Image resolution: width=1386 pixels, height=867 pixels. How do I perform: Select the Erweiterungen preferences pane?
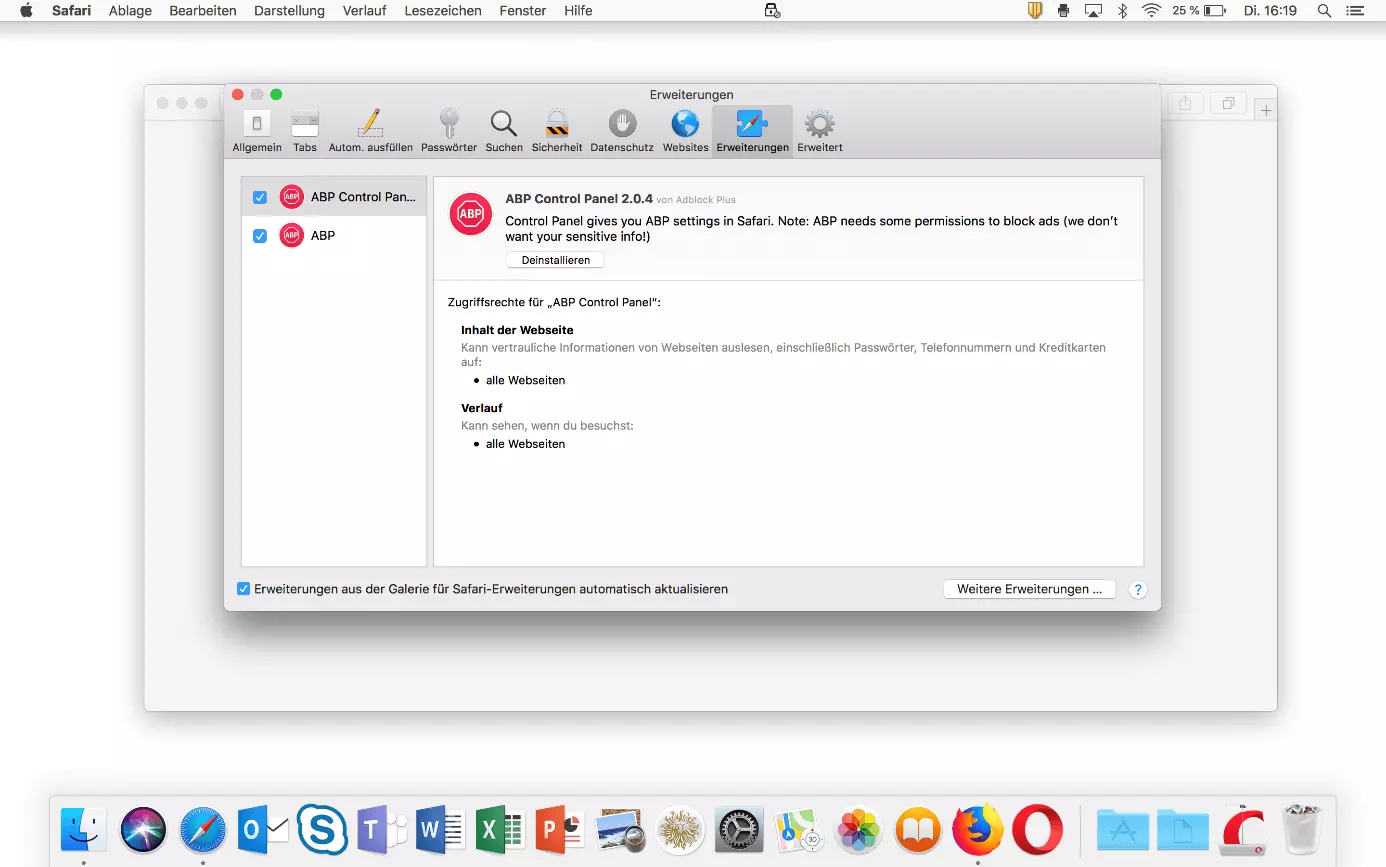point(752,131)
